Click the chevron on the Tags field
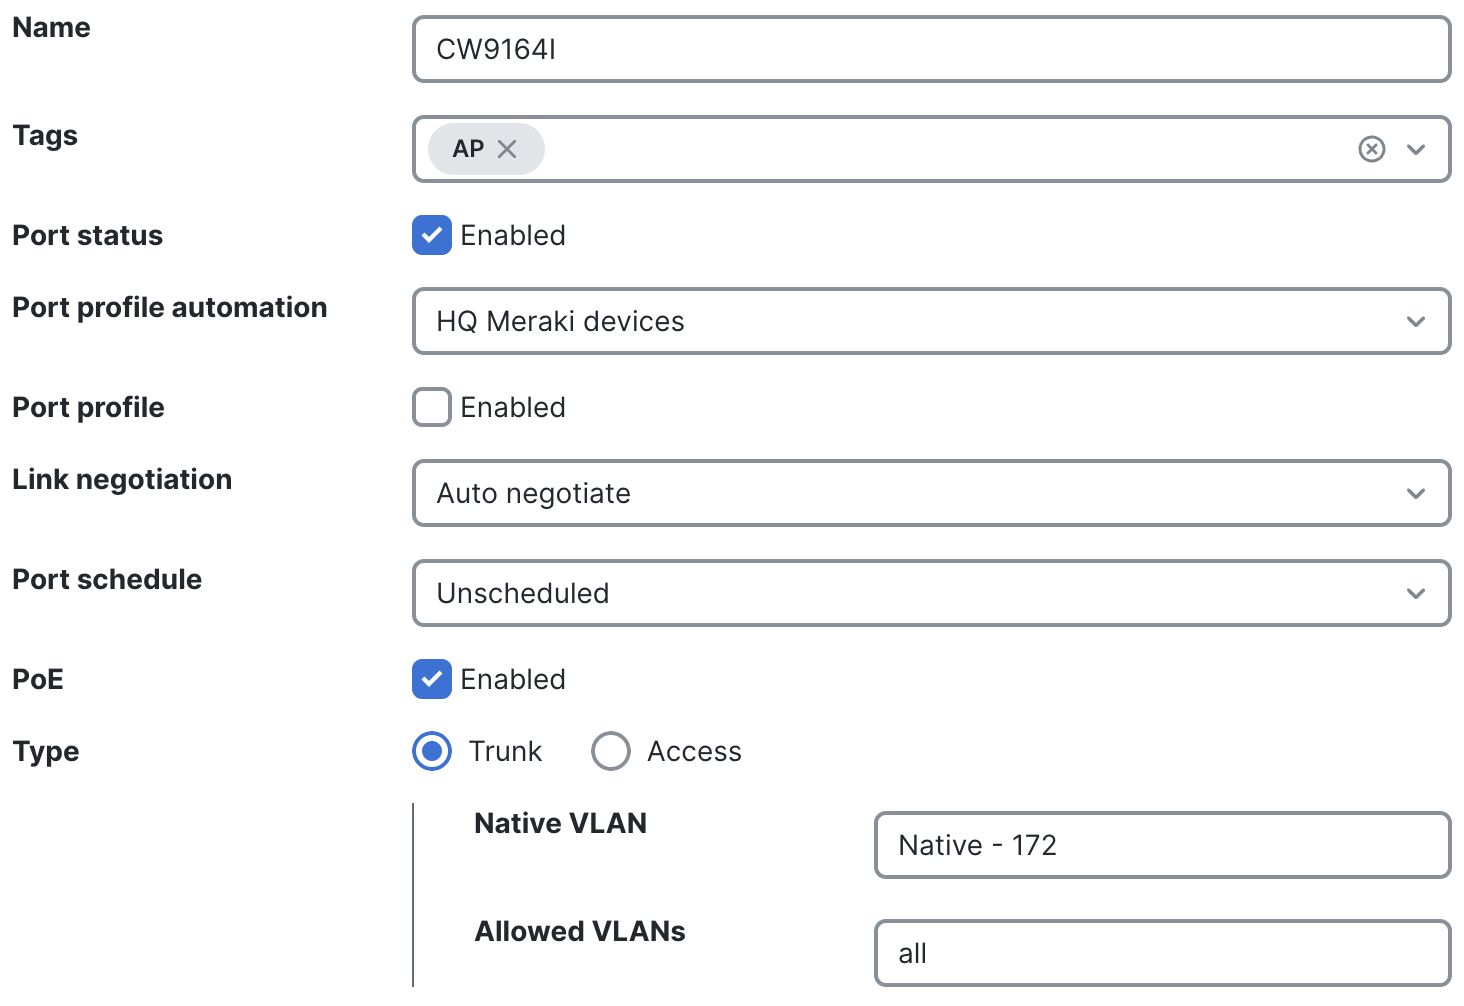The width and height of the screenshot is (1464, 1006). (x=1416, y=149)
